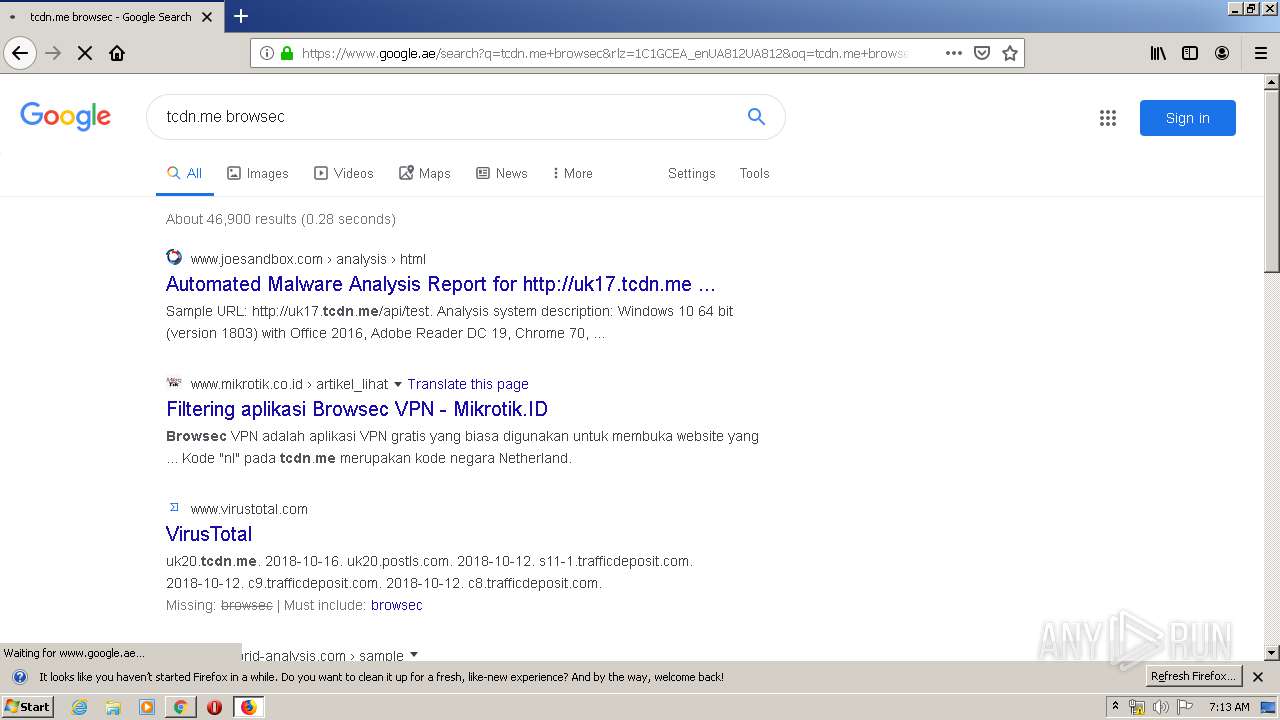
Task: Bookmark this page with the star icon
Action: [x=1010, y=53]
